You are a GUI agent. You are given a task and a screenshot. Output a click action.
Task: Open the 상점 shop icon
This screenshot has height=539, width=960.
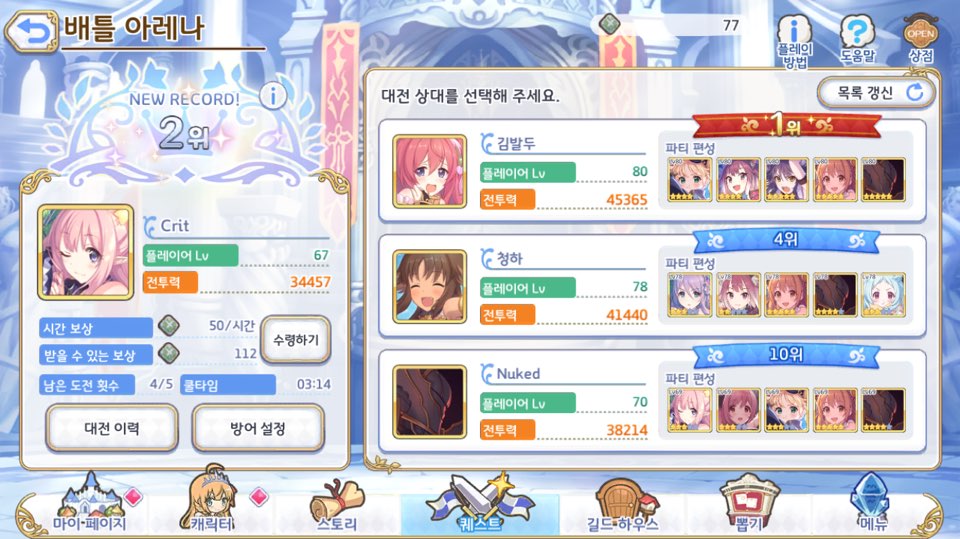[921, 39]
